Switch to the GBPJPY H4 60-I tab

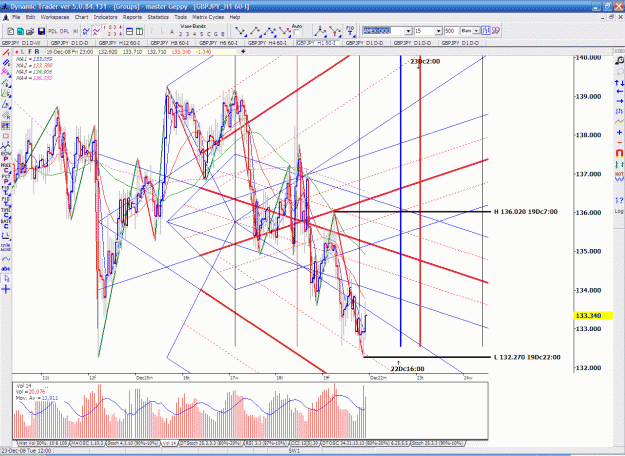tap(267, 43)
